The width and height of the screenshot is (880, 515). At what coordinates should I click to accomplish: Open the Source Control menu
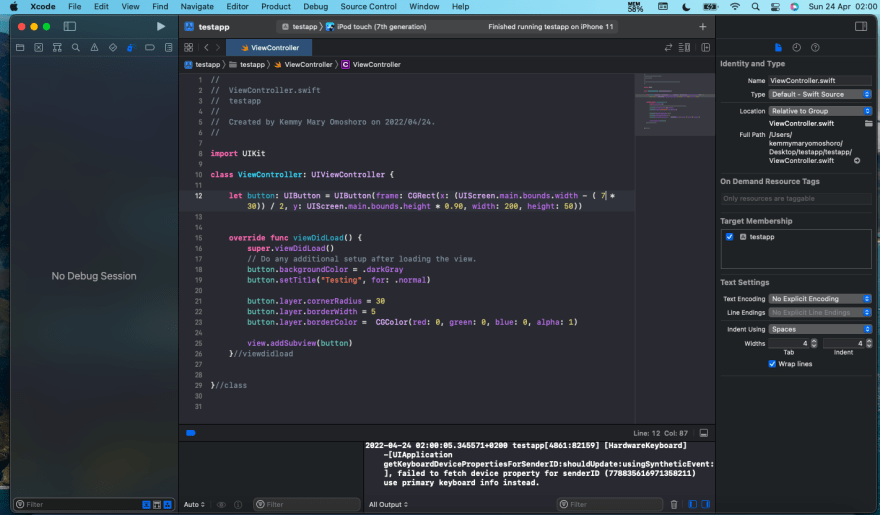[x=368, y=7]
